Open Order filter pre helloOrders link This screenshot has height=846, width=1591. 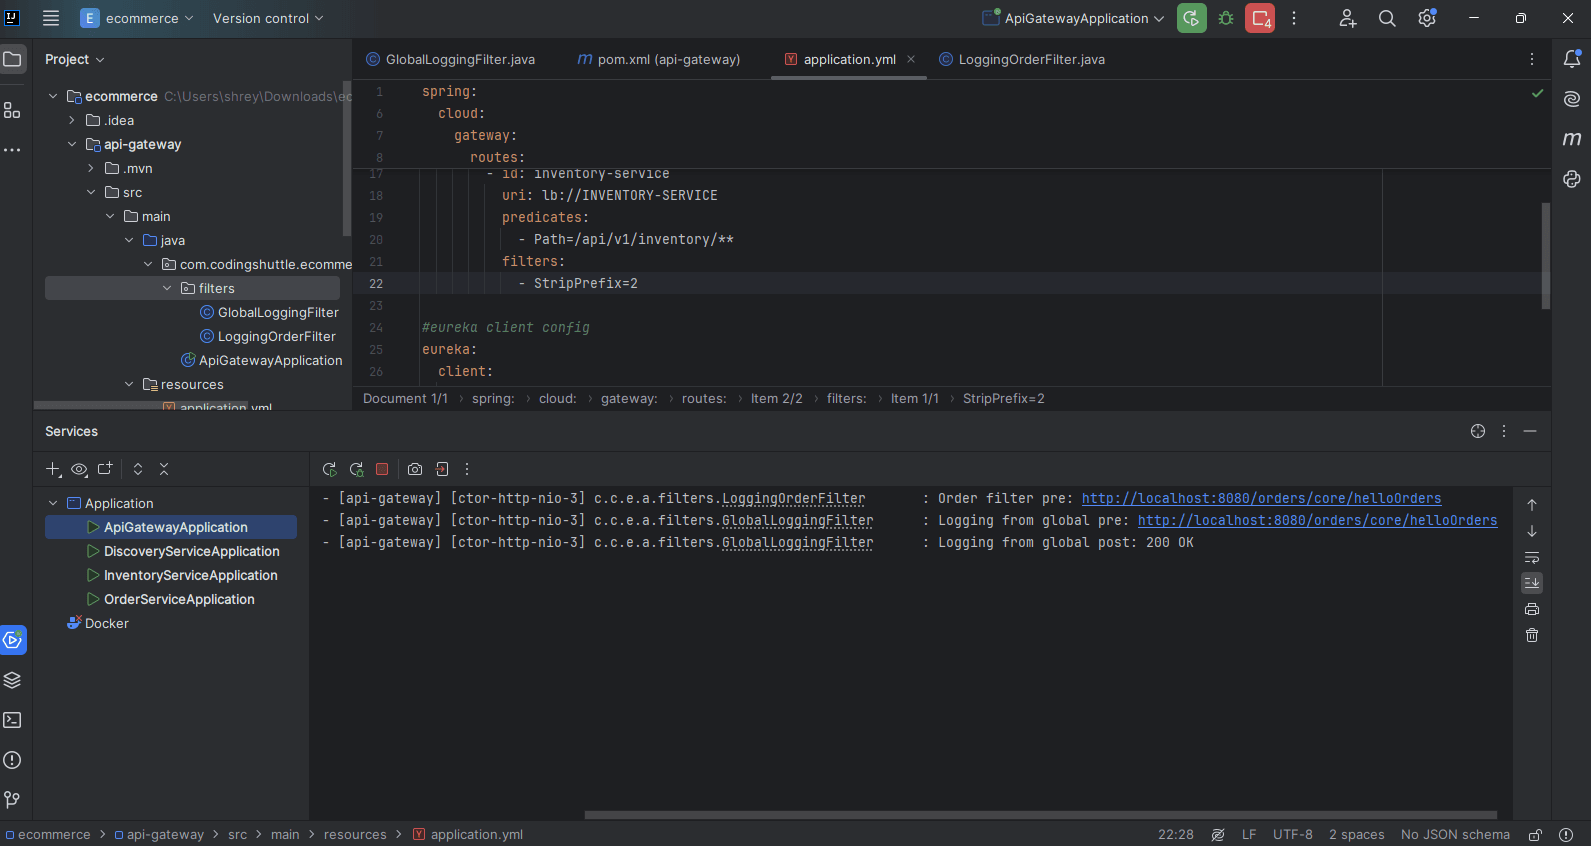[1261, 498]
